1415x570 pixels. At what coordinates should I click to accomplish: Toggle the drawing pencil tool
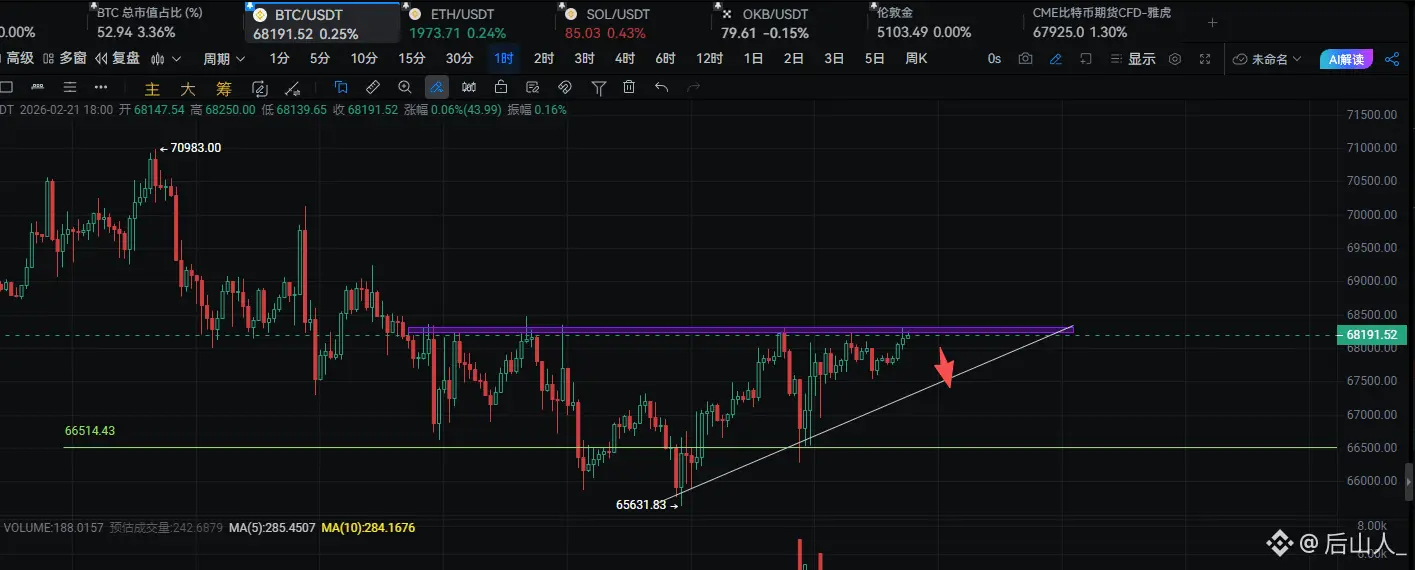point(1055,59)
